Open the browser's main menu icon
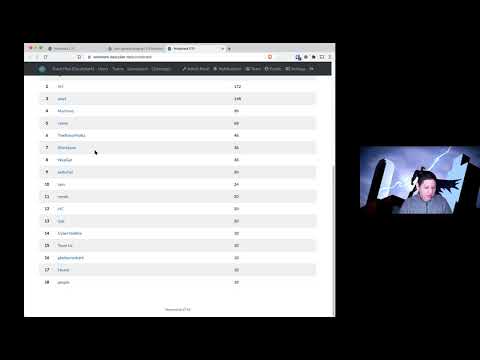This screenshot has width=480, height=360. pos(329,57)
